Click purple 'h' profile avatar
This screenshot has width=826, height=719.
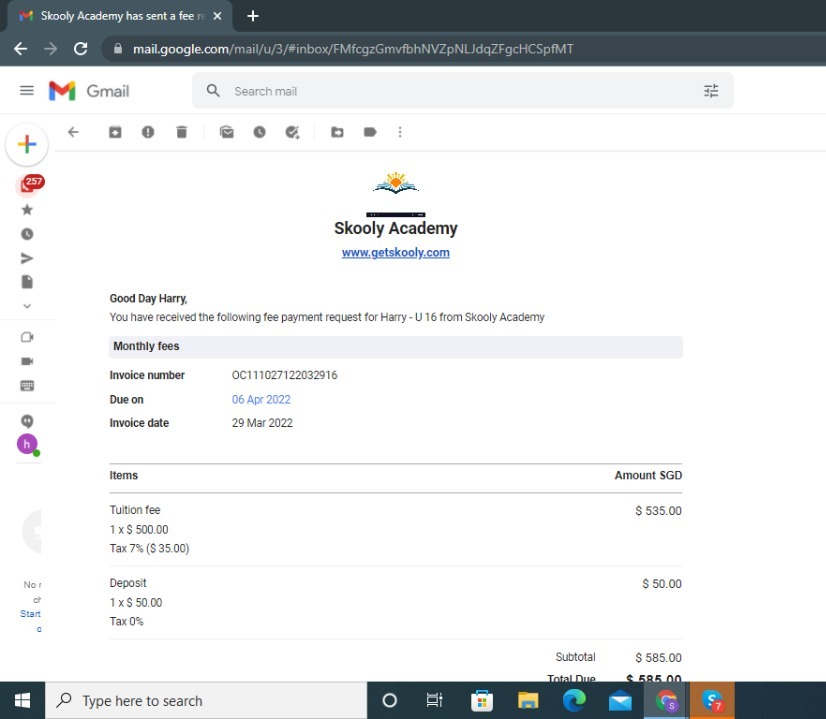pos(27,445)
